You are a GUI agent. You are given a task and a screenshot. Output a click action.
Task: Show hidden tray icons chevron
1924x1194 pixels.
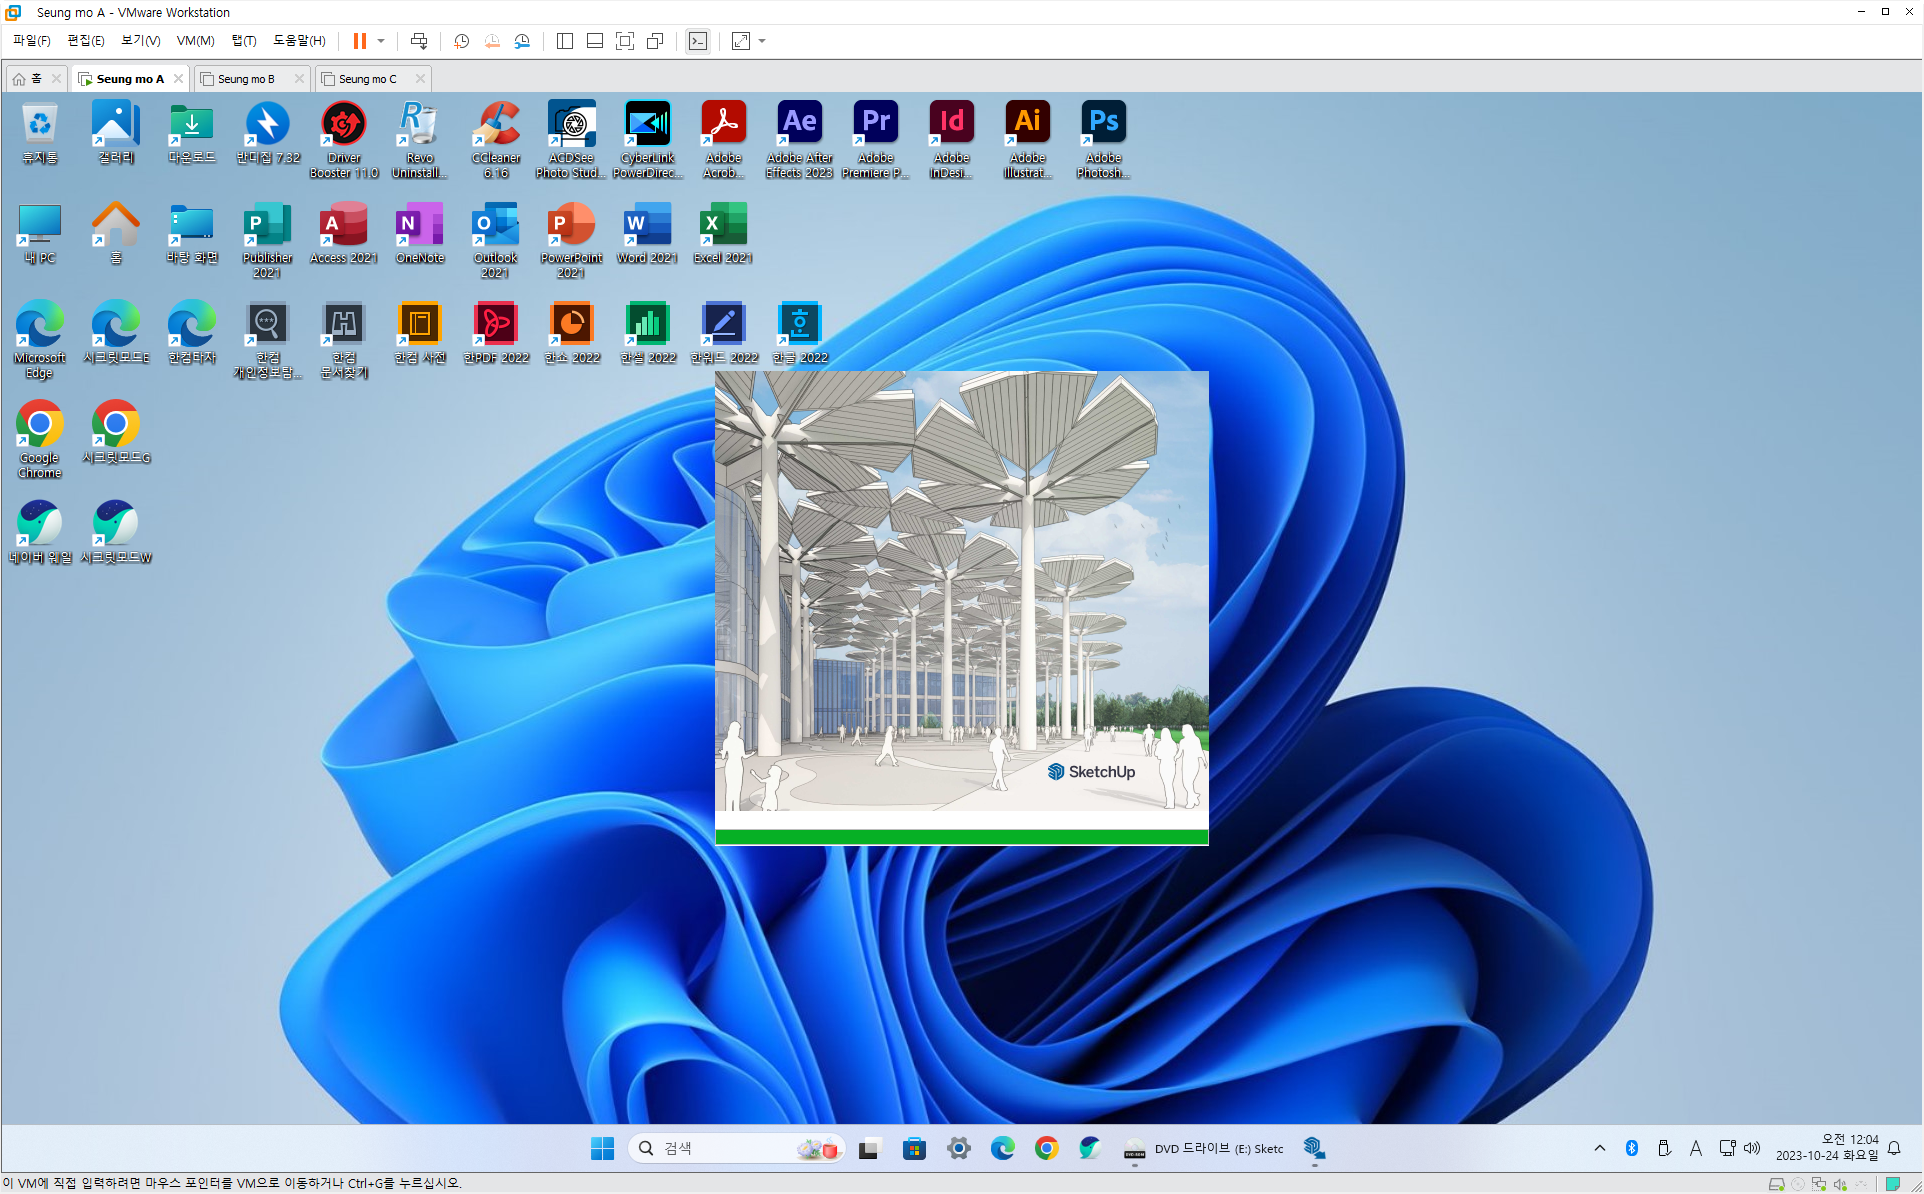1600,1148
